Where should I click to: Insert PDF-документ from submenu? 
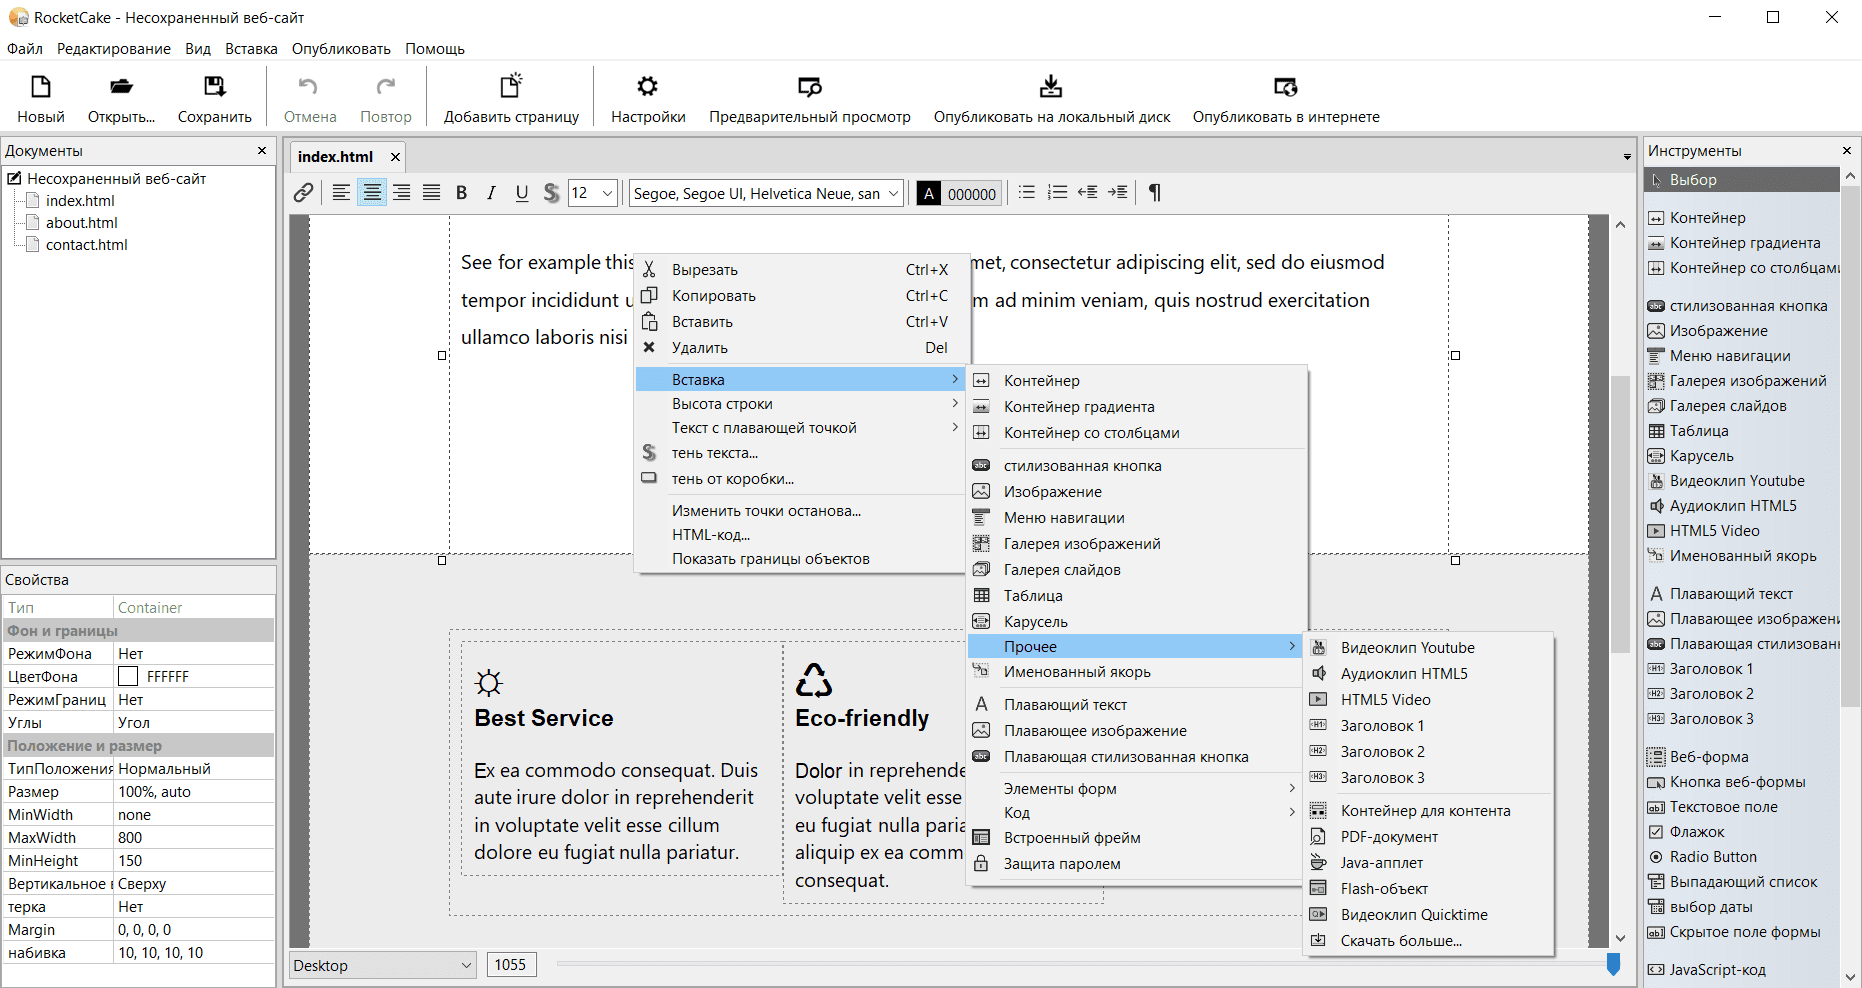click(1430, 837)
